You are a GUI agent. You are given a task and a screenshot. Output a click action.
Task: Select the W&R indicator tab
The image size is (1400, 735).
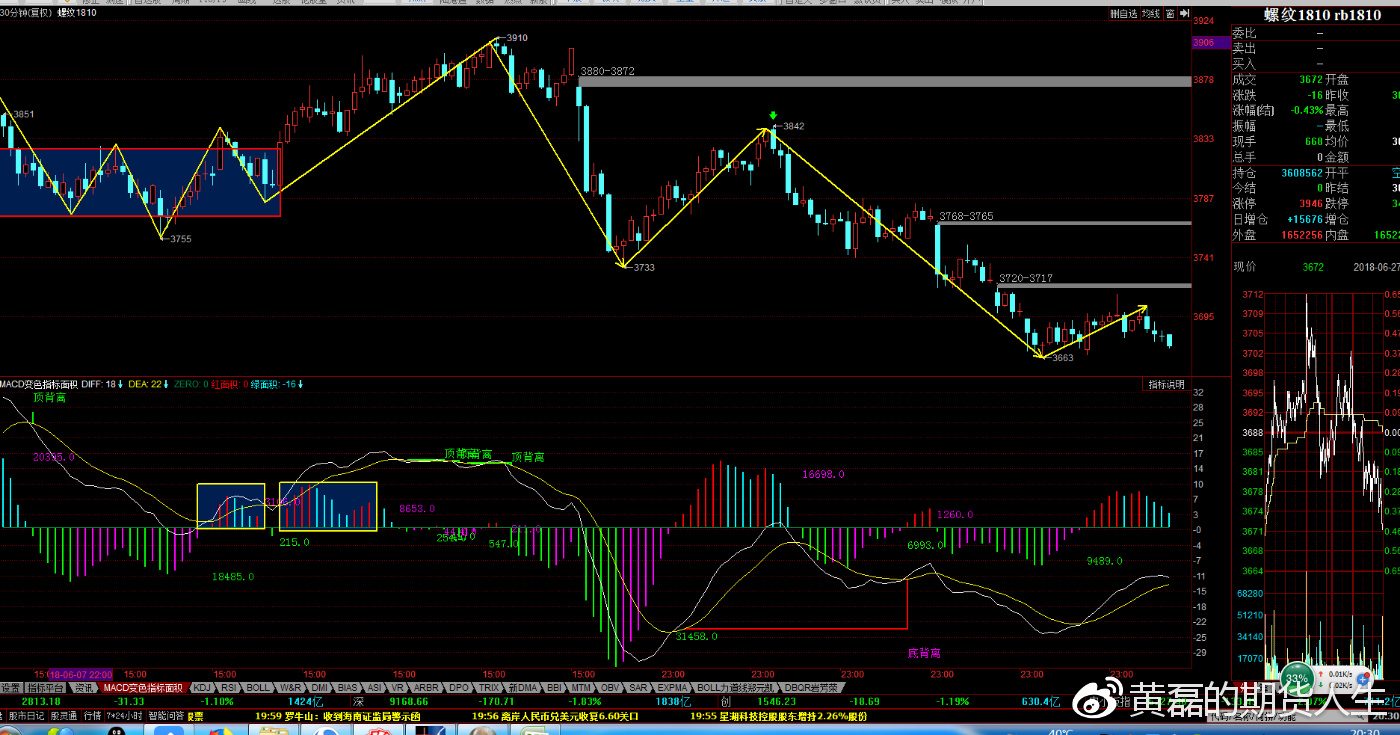(291, 688)
